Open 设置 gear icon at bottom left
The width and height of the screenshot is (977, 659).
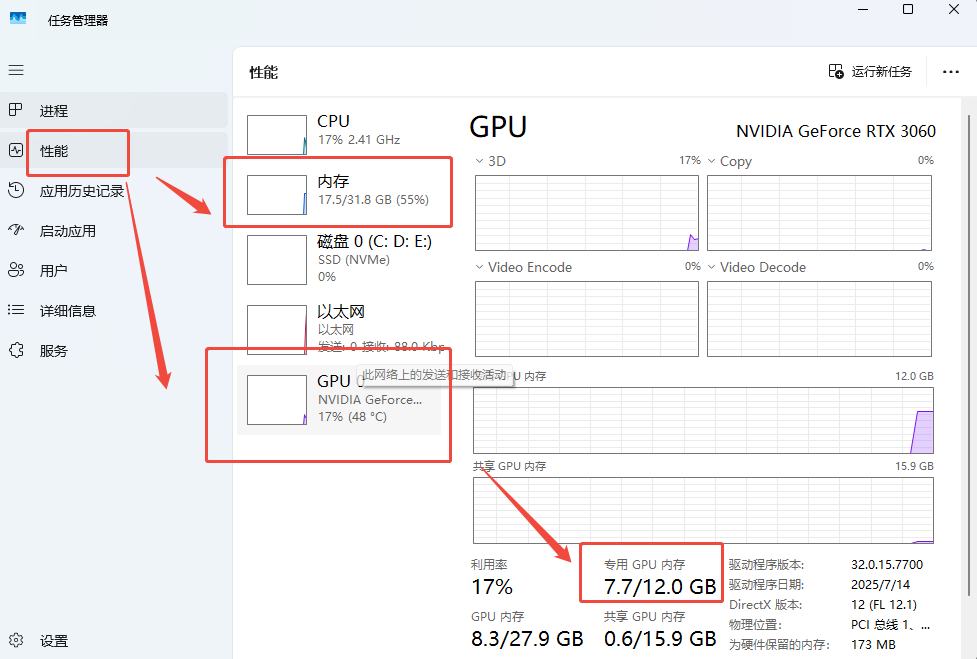(16, 641)
